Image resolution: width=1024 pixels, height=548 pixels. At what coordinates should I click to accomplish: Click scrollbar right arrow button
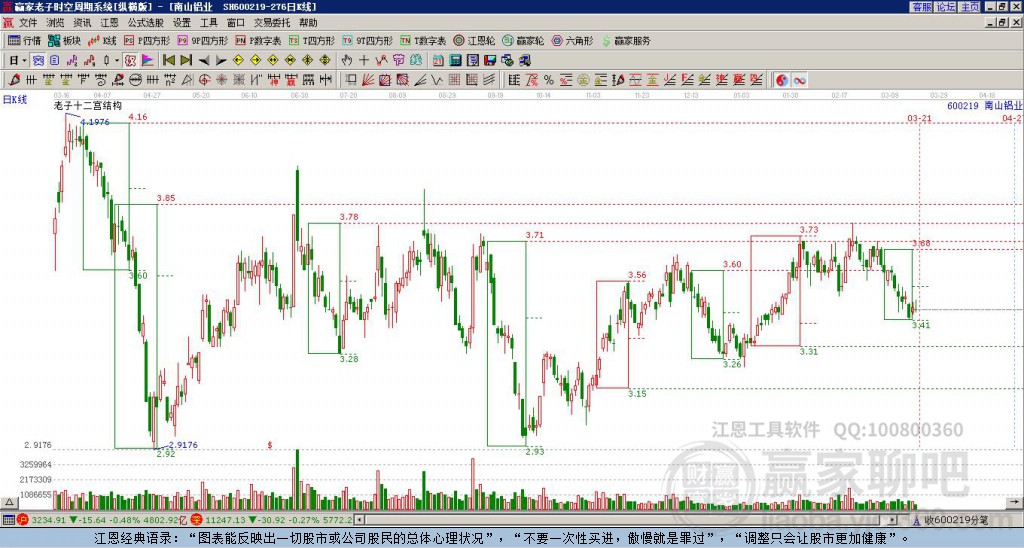coord(892,520)
